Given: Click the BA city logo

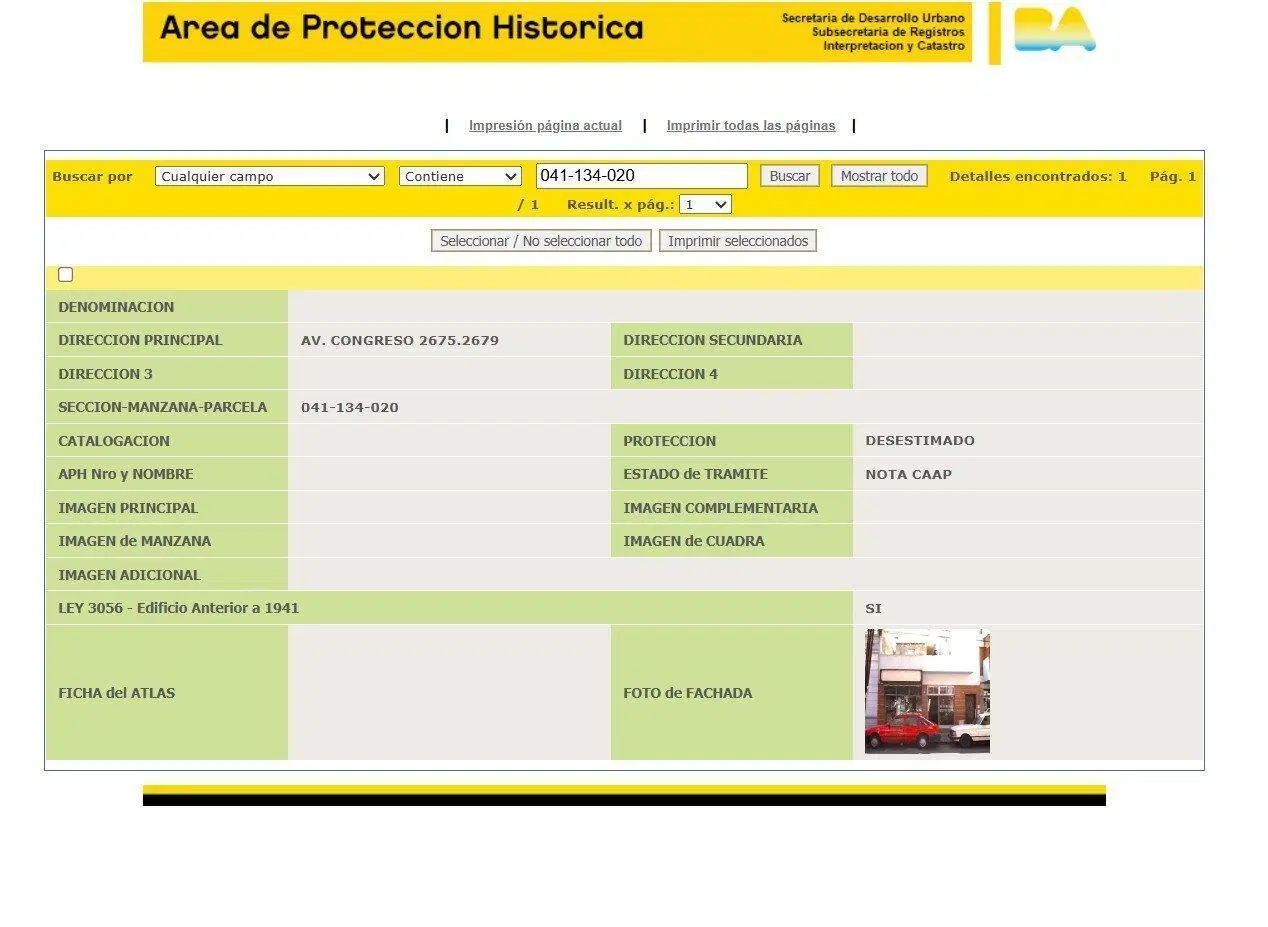Looking at the screenshot, I should click(1054, 30).
